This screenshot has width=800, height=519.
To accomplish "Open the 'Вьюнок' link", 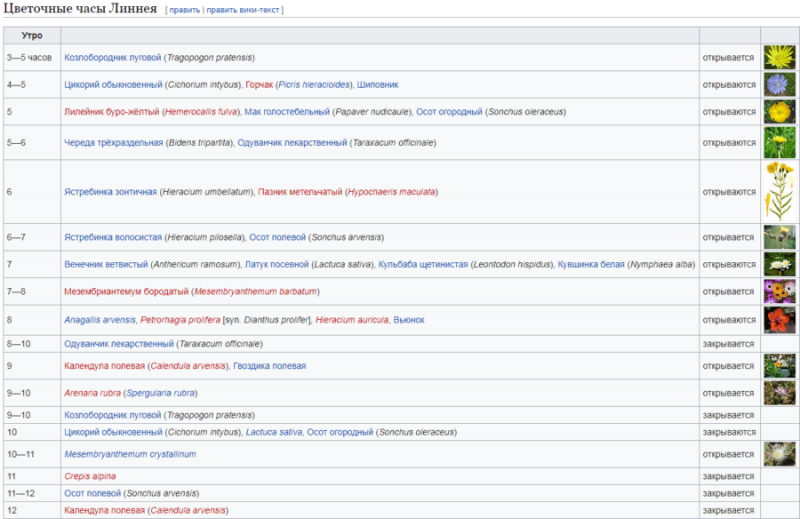I will pyautogui.click(x=409, y=320).
